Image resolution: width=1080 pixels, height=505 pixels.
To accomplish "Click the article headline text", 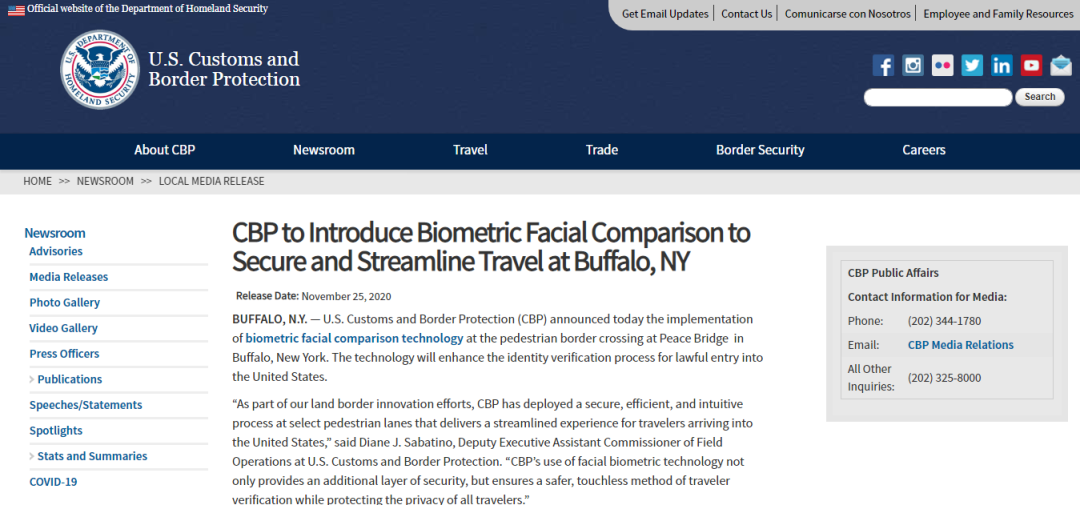I will point(490,247).
